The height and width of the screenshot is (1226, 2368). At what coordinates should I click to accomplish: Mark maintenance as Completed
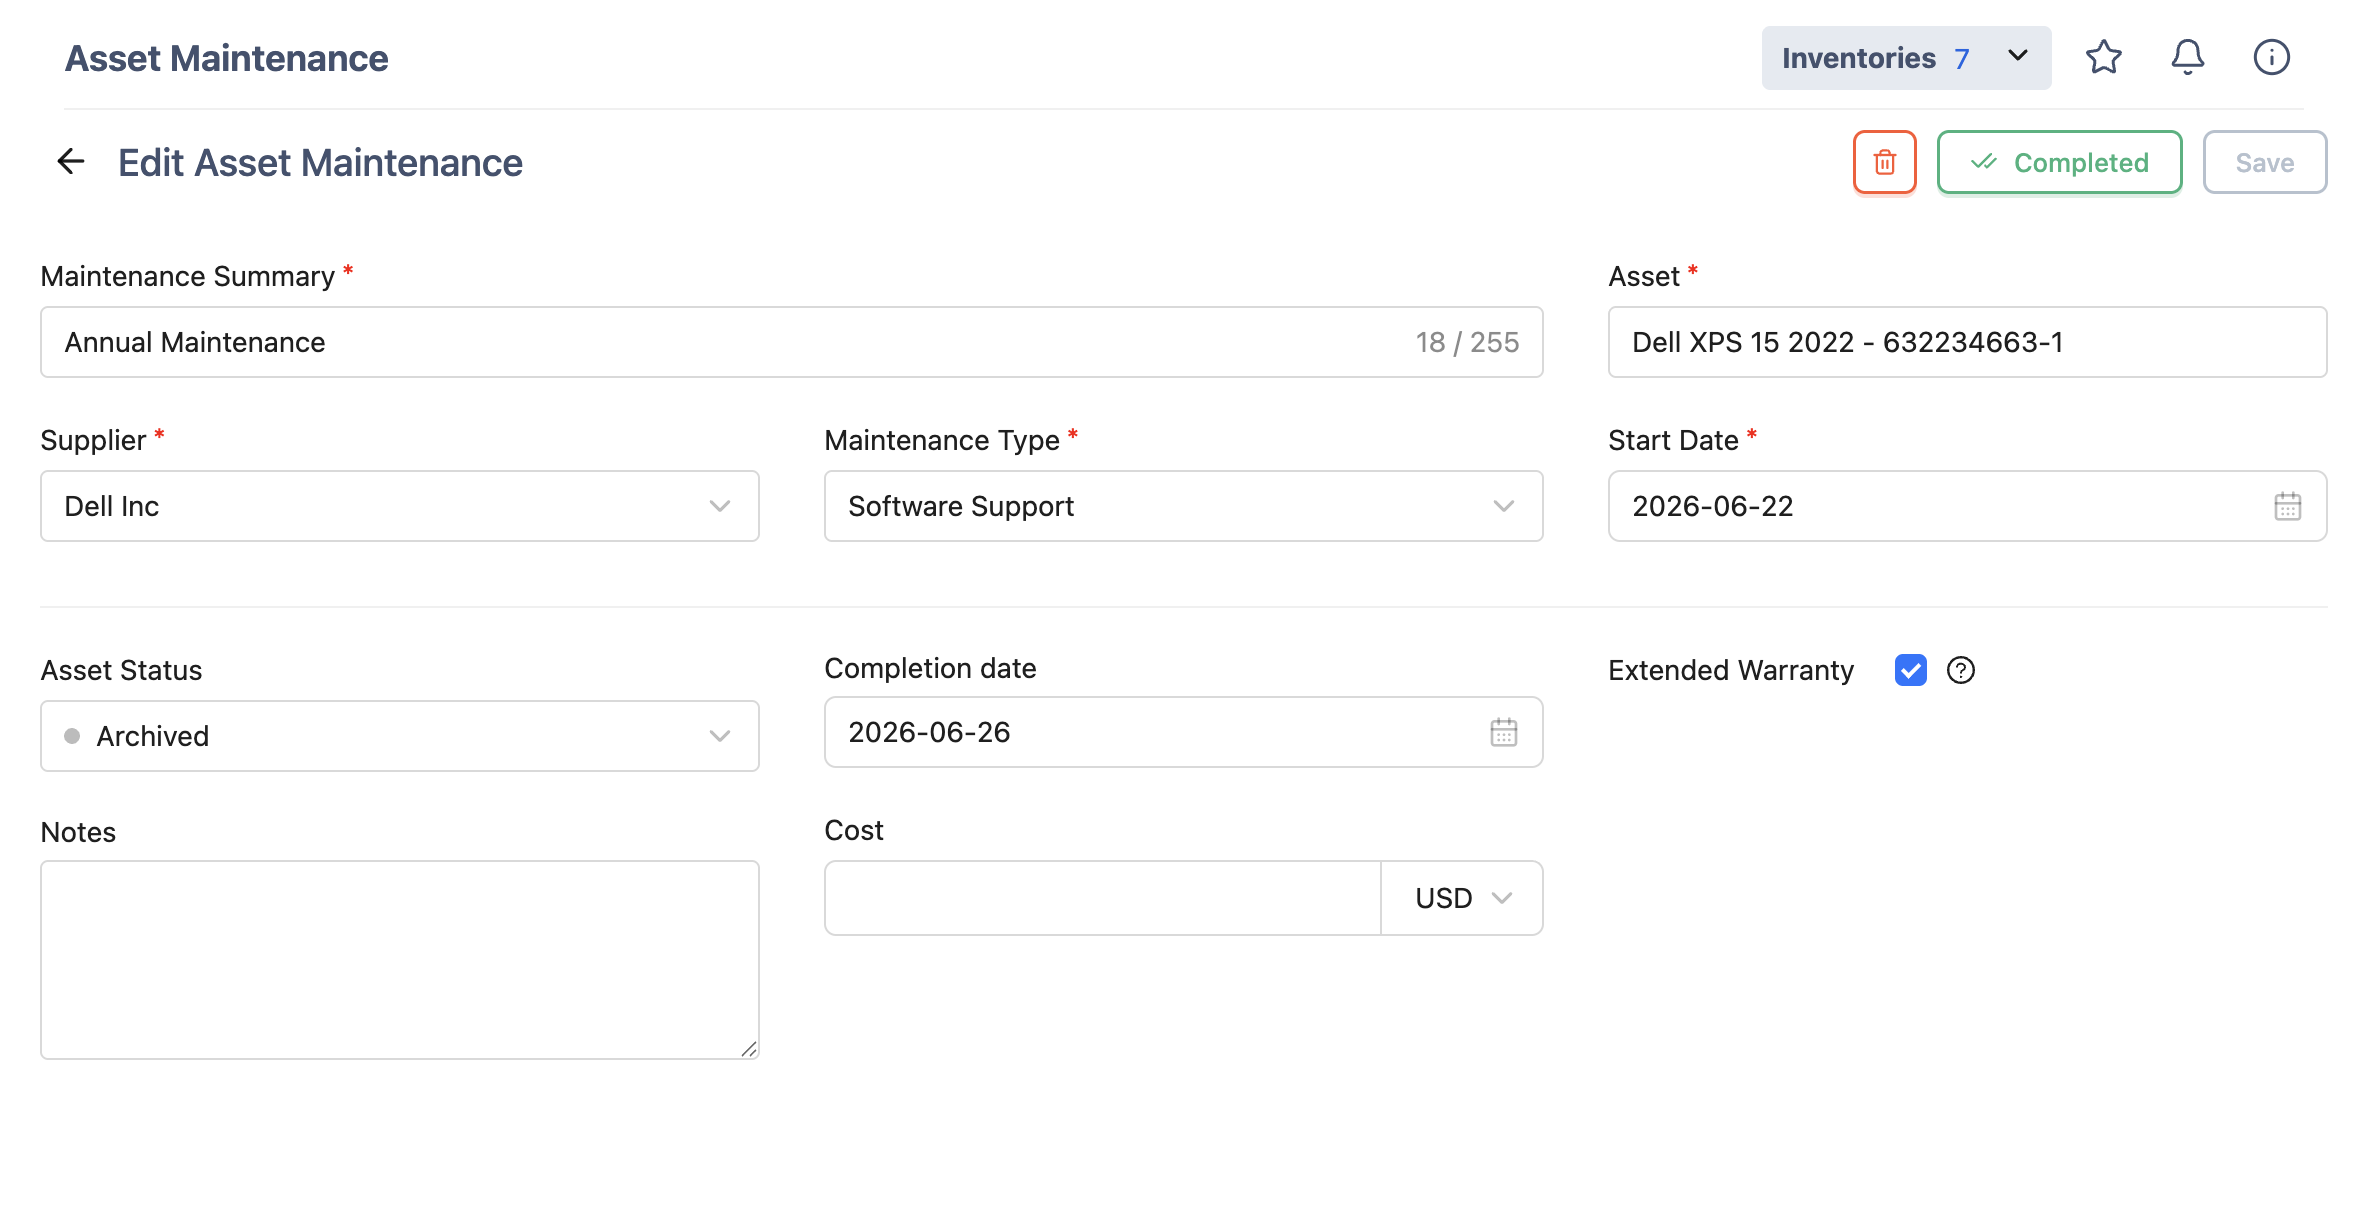(x=2059, y=162)
